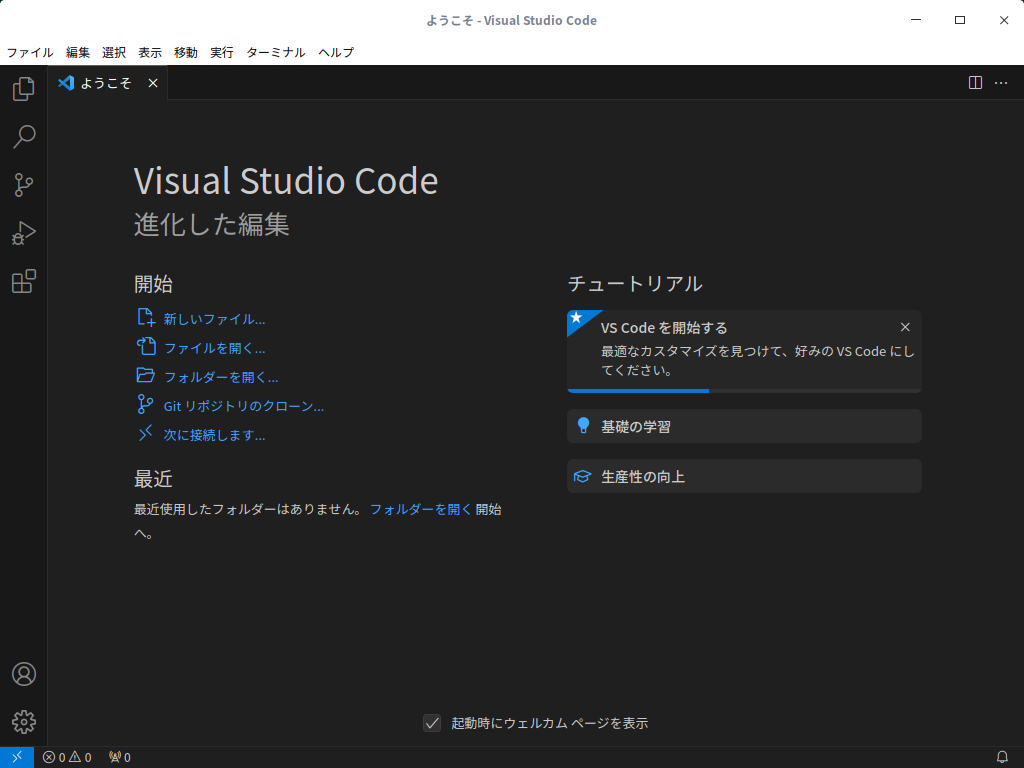Open notifications bell in status bar
Viewport: 1024px width, 768px height.
pyautogui.click(x=1002, y=757)
